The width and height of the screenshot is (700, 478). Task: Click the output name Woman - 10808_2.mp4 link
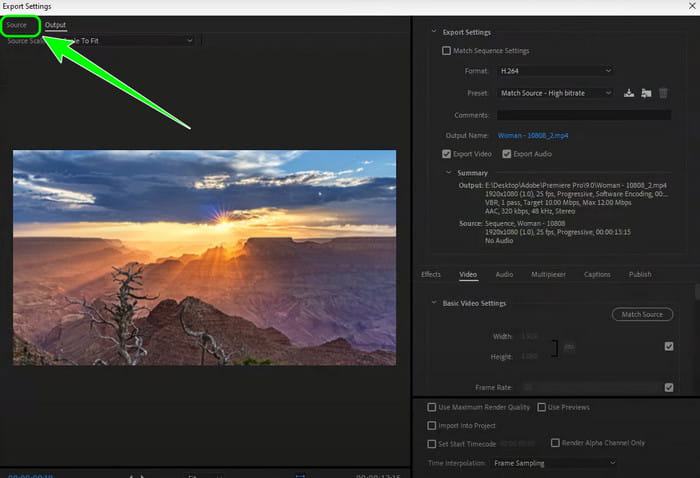[534, 135]
